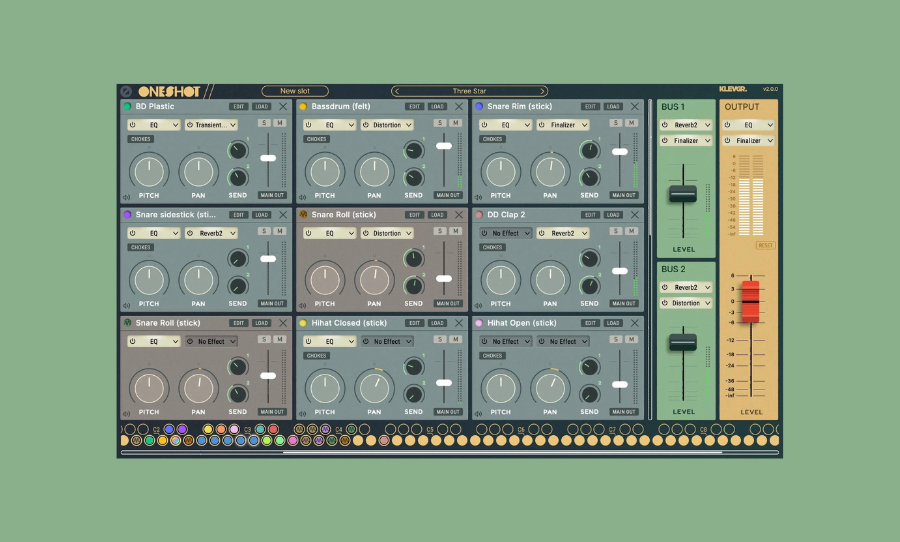Image resolution: width=900 pixels, height=542 pixels.
Task: Click the green color dot next to BD Plastic
Action: point(127,106)
